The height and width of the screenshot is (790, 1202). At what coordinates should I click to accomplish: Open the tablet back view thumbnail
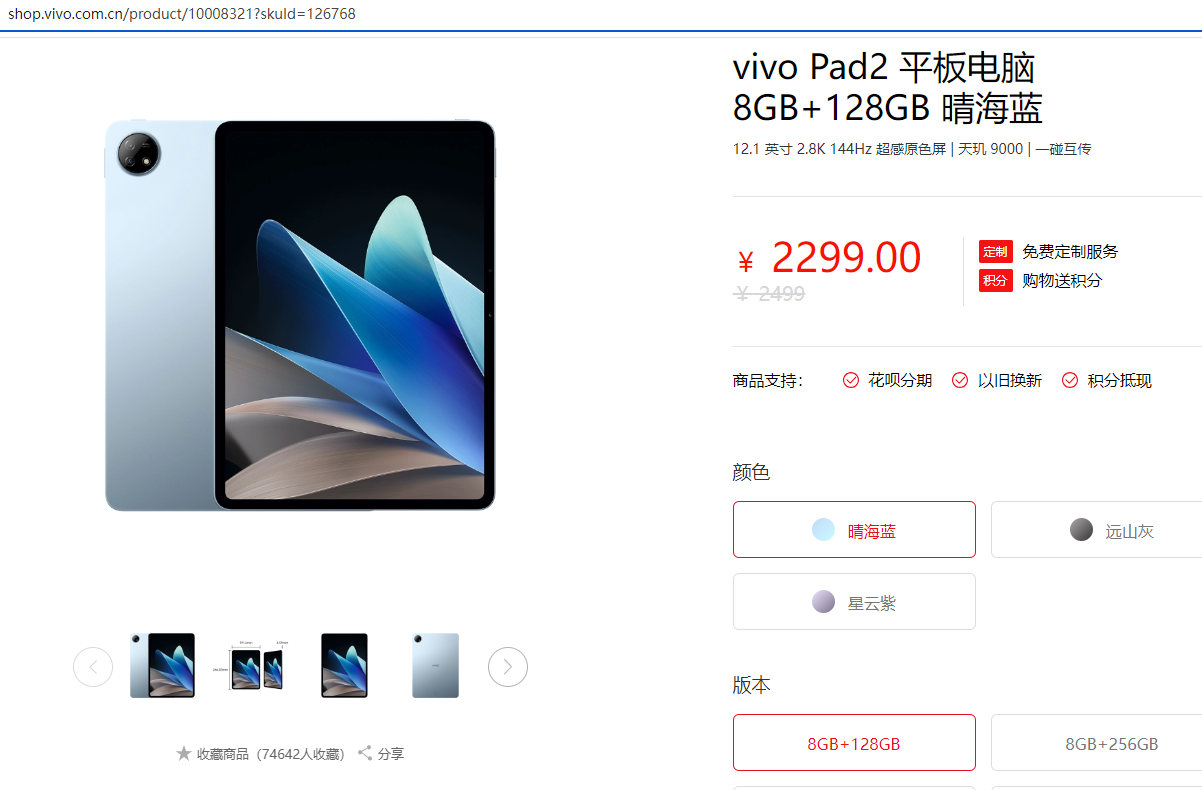click(x=436, y=666)
